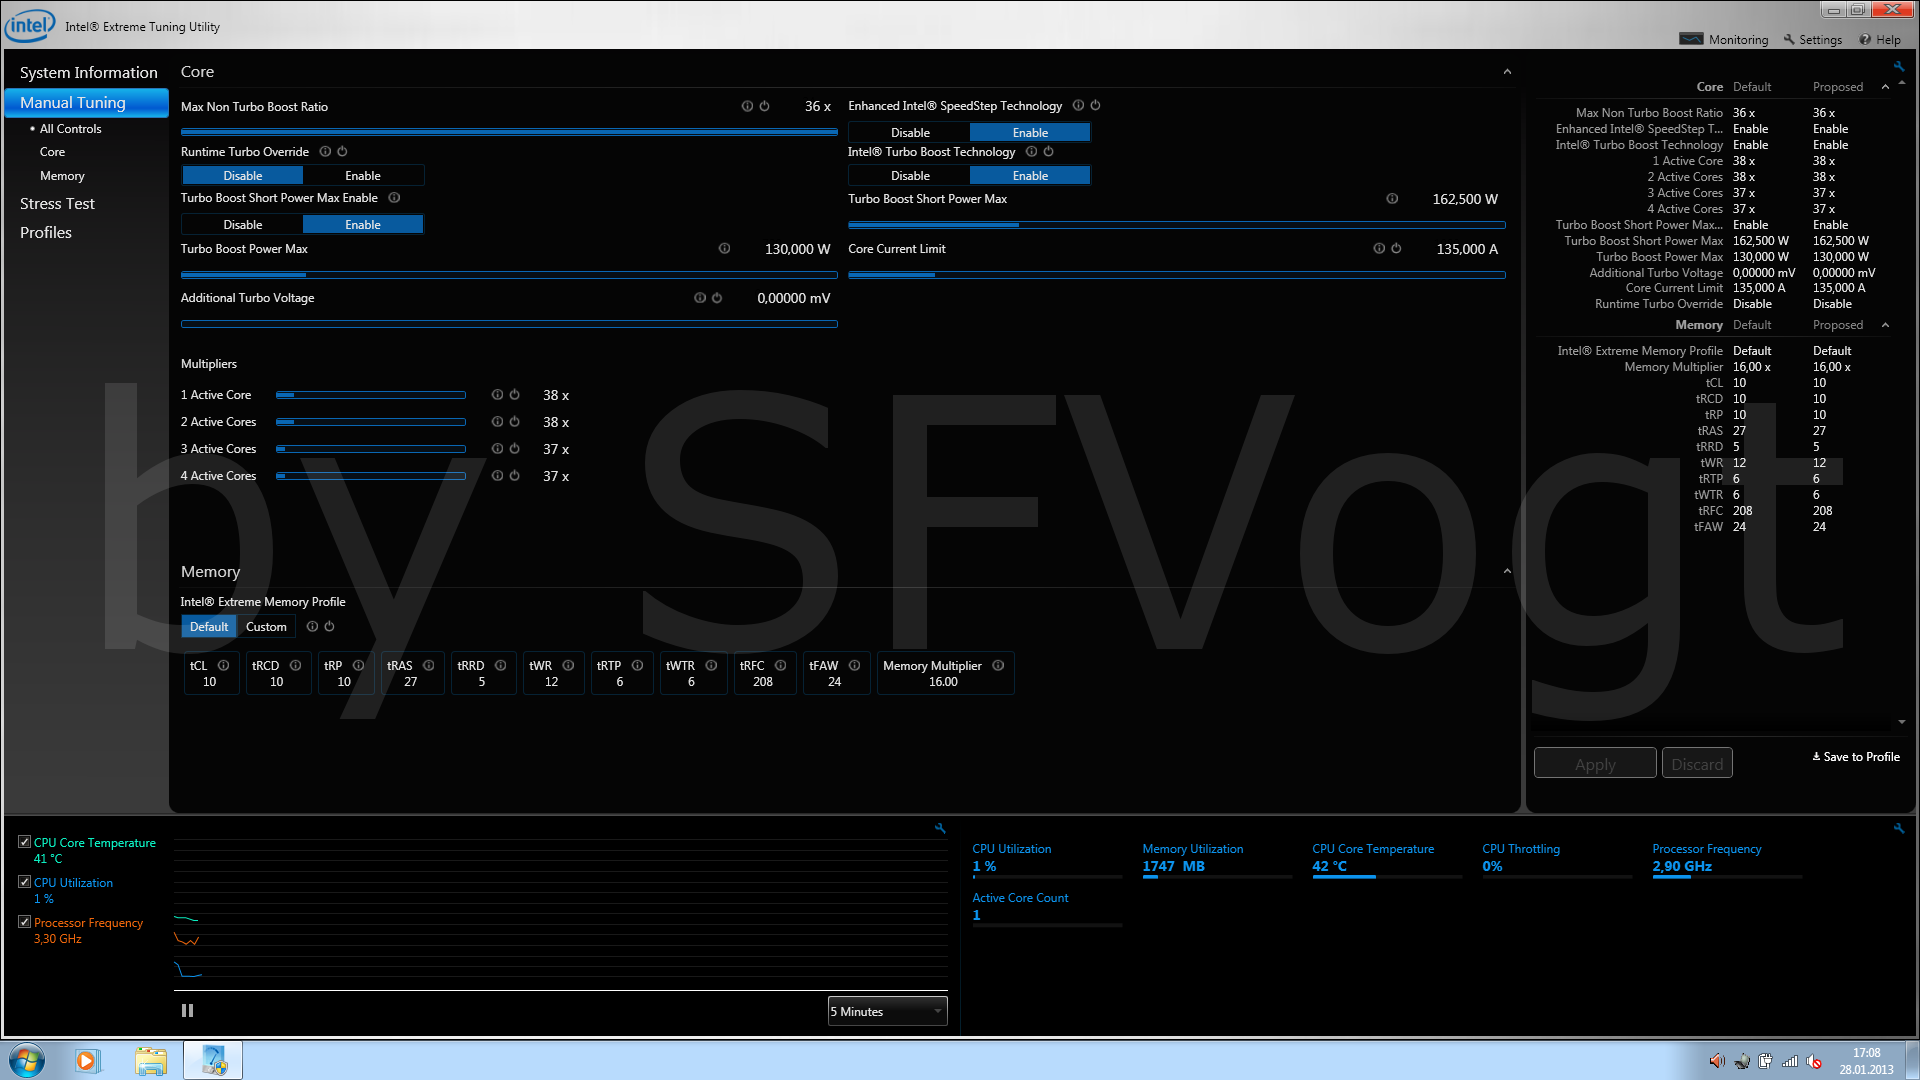Toggle CPU Core Temperature checkbox
1920x1080 pixels.
[x=24, y=842]
